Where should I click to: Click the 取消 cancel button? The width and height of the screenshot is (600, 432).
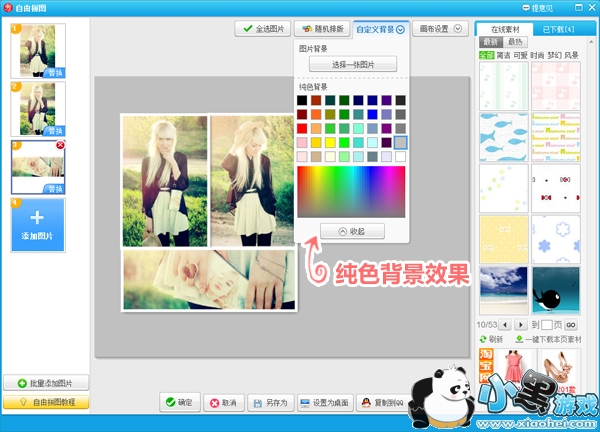223,403
